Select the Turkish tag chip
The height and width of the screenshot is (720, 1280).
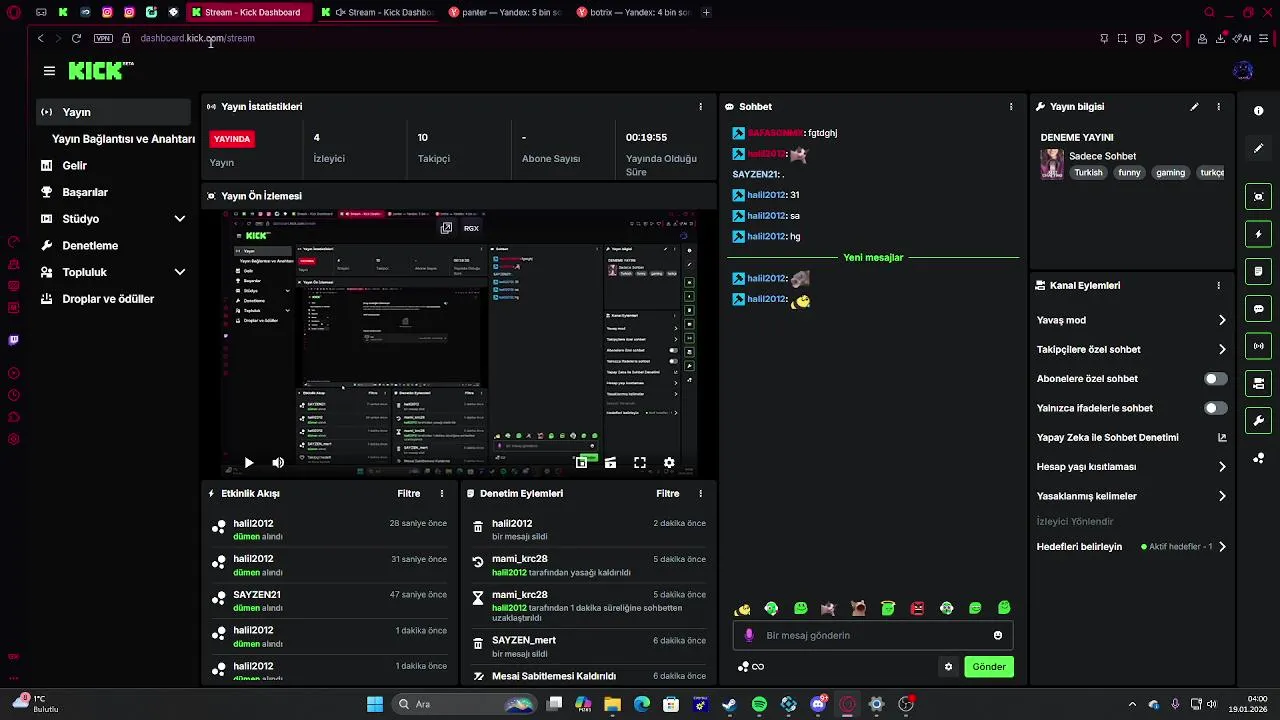pos(1088,173)
